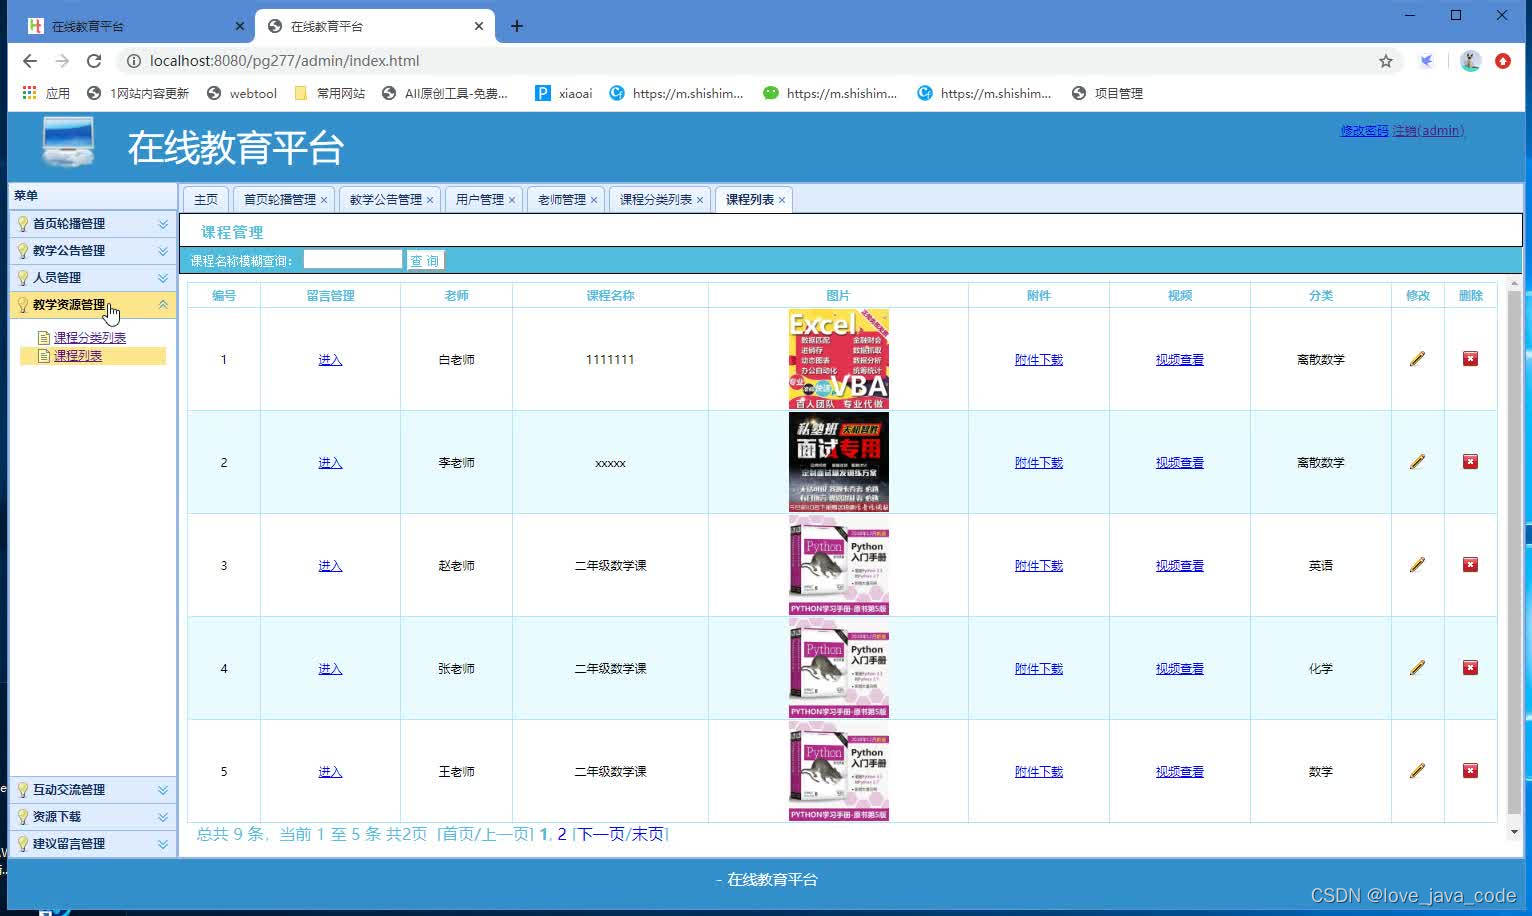The width and height of the screenshot is (1532, 916).
Task: Open 课程分类列表 in sidebar tree
Action: (x=90, y=338)
